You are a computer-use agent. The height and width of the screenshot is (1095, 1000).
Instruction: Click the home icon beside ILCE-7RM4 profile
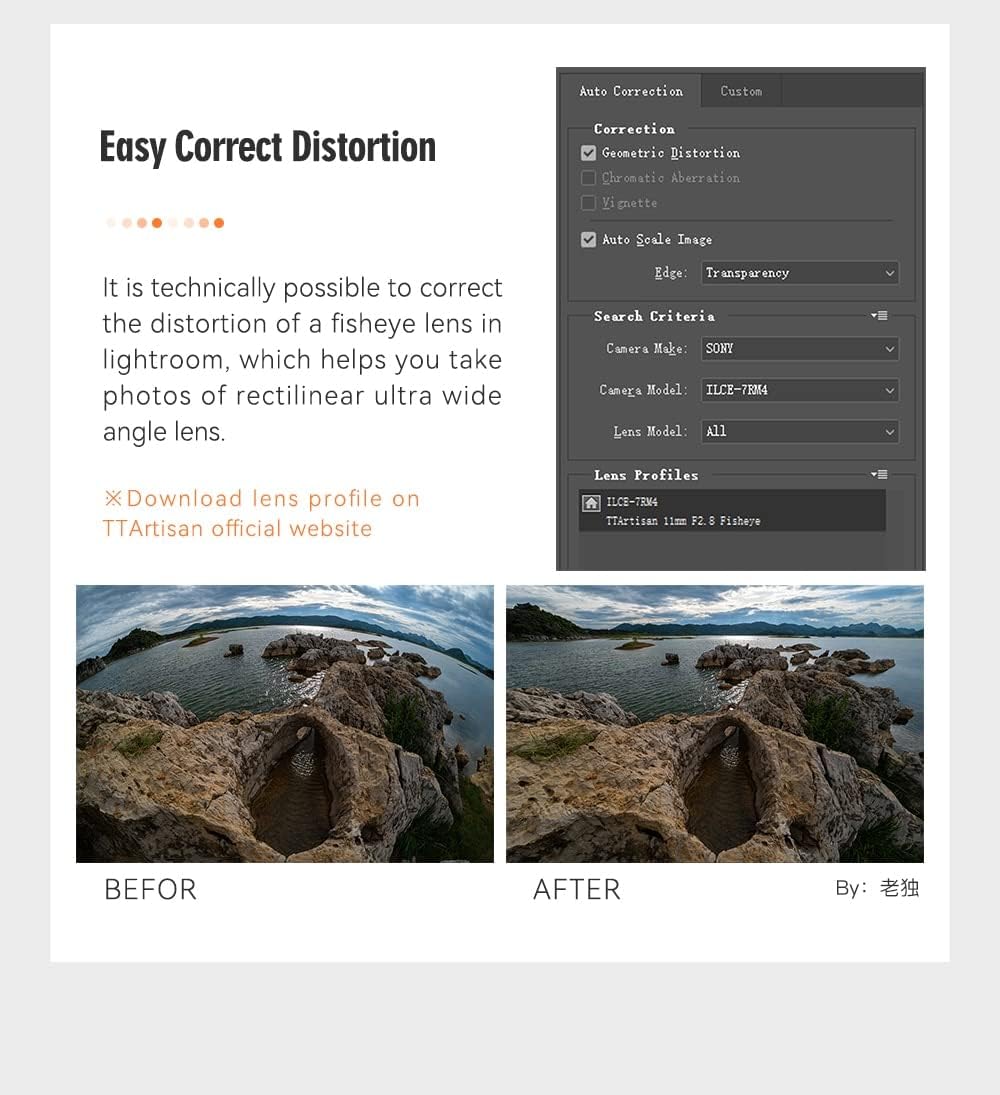tap(591, 503)
